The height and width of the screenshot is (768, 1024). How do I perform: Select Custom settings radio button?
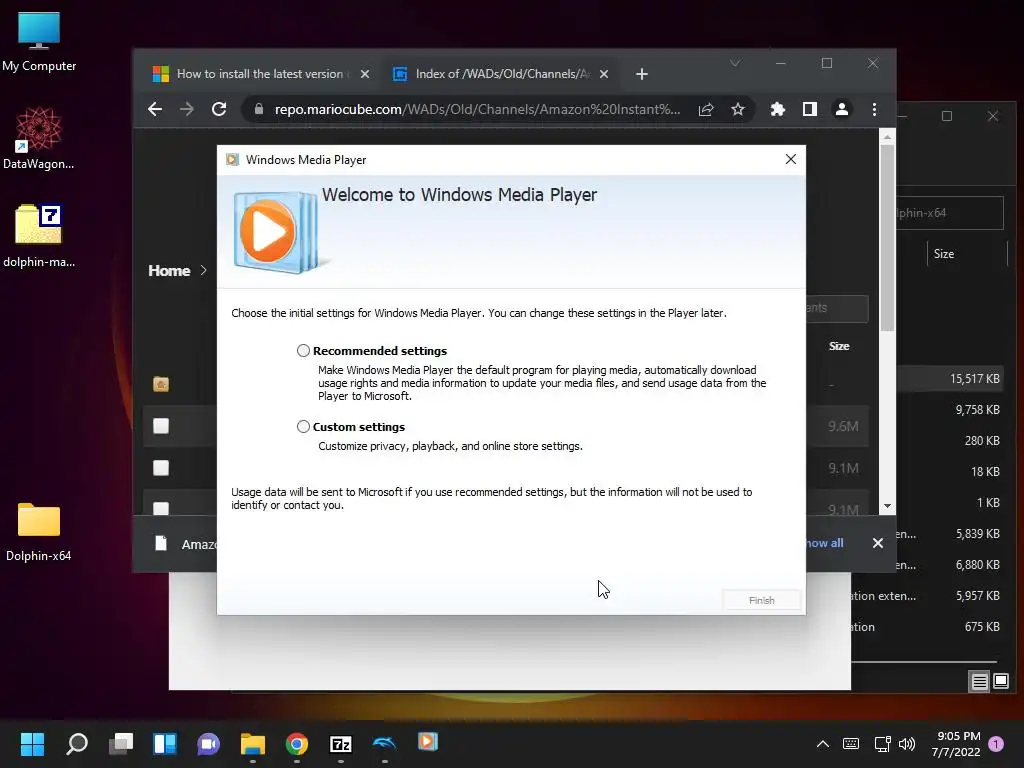click(x=303, y=426)
